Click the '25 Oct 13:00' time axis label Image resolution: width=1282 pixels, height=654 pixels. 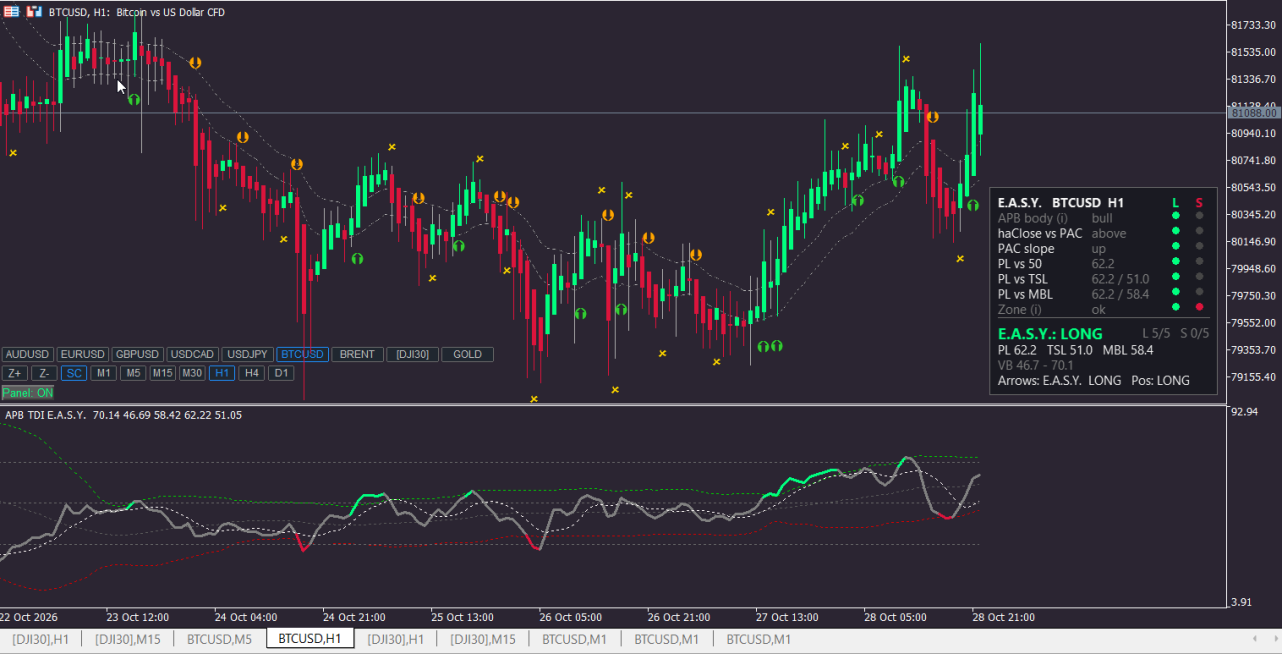click(x=464, y=617)
